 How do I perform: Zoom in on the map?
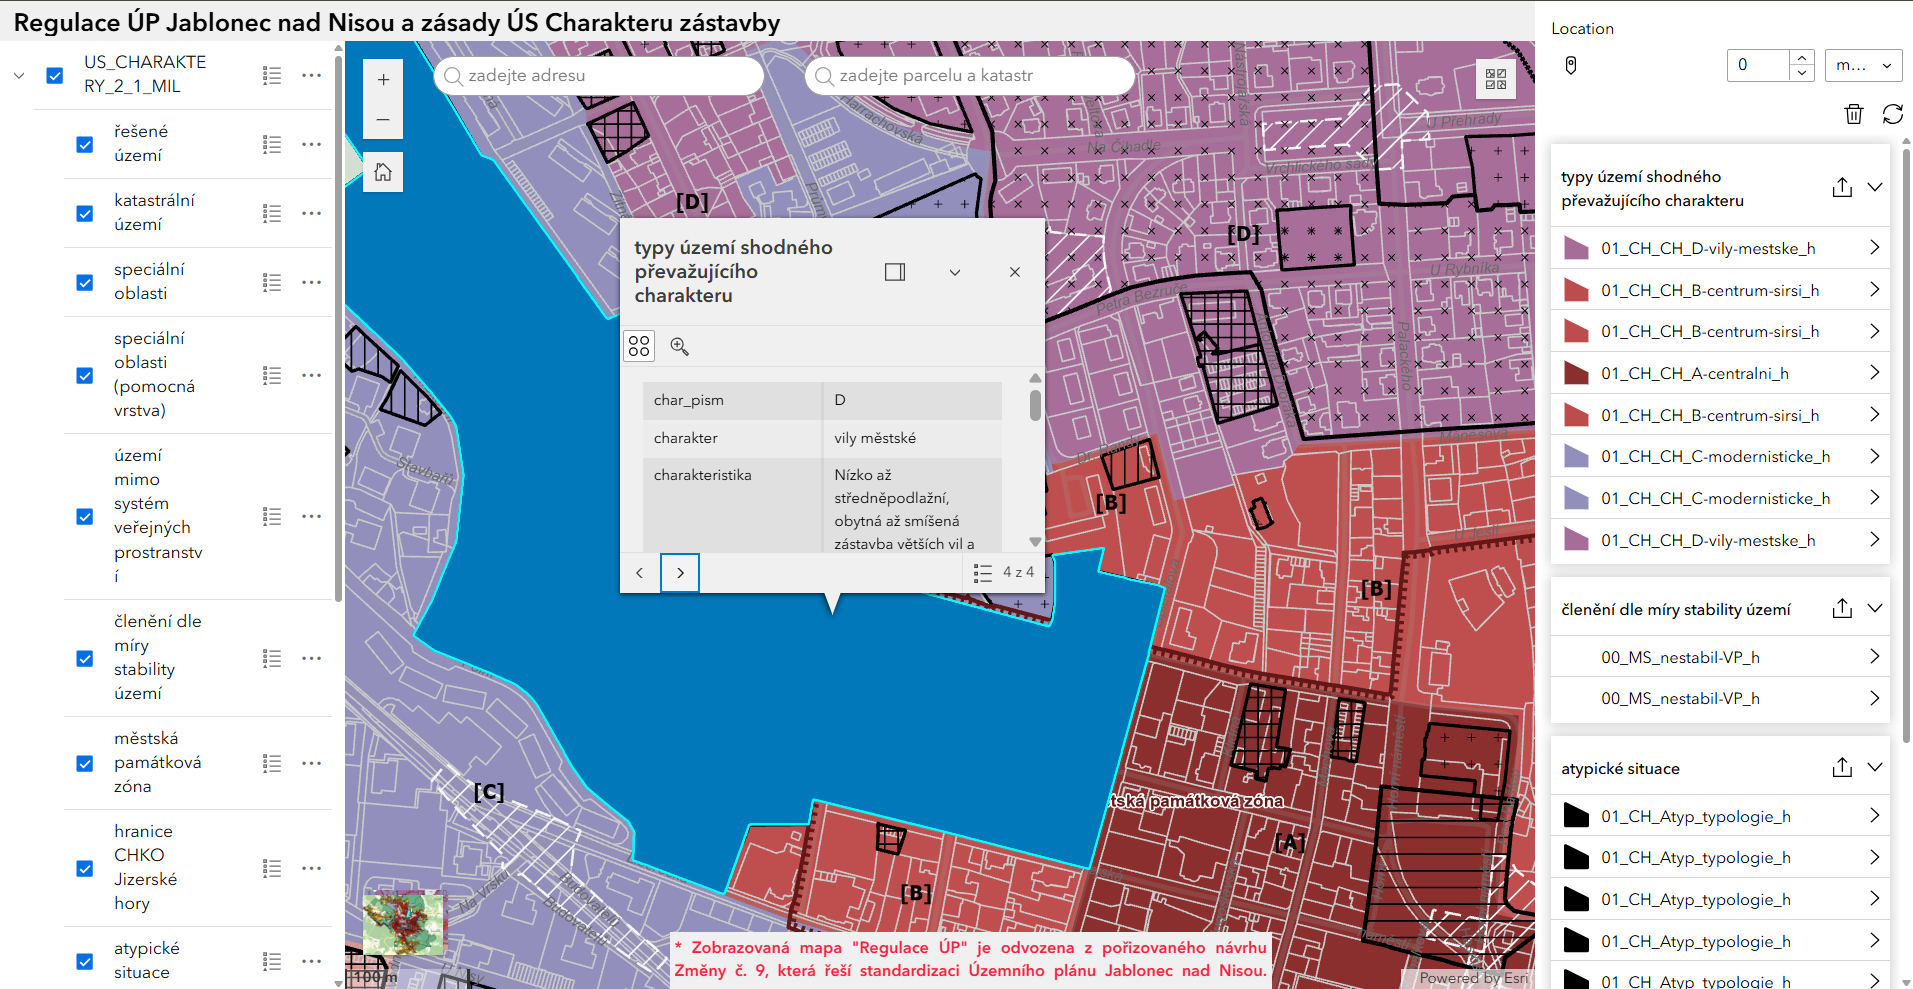383,80
